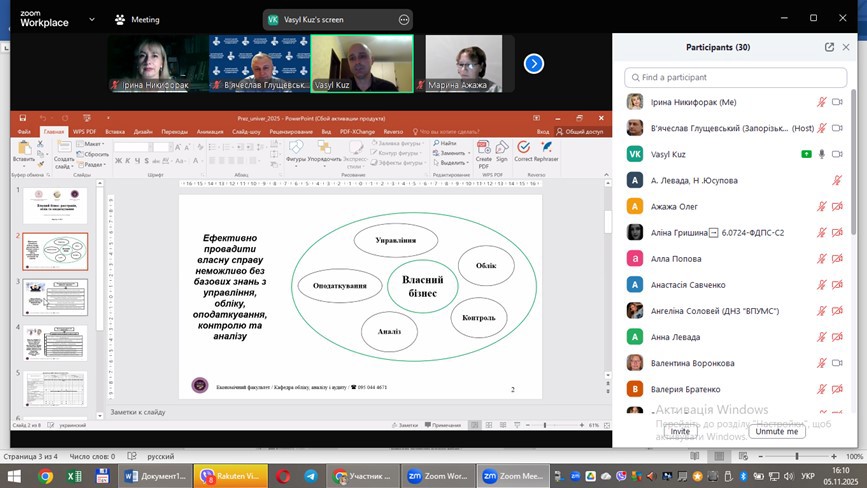Pop out the Participants panel
This screenshot has width=867, height=488.
[829, 47]
